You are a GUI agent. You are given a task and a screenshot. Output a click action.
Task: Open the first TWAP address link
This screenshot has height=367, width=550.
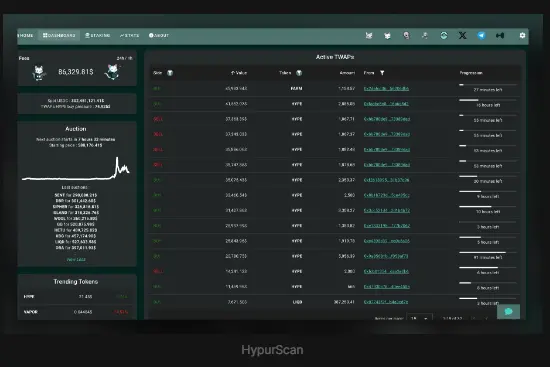386,88
